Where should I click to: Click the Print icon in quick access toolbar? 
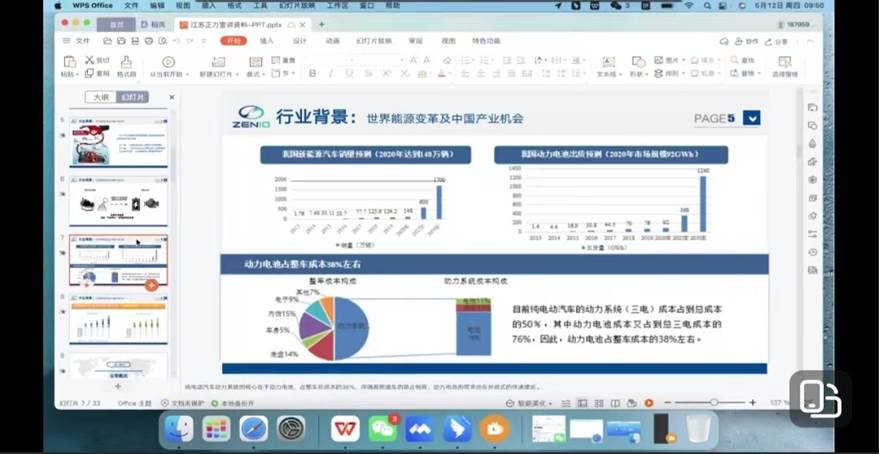point(149,41)
